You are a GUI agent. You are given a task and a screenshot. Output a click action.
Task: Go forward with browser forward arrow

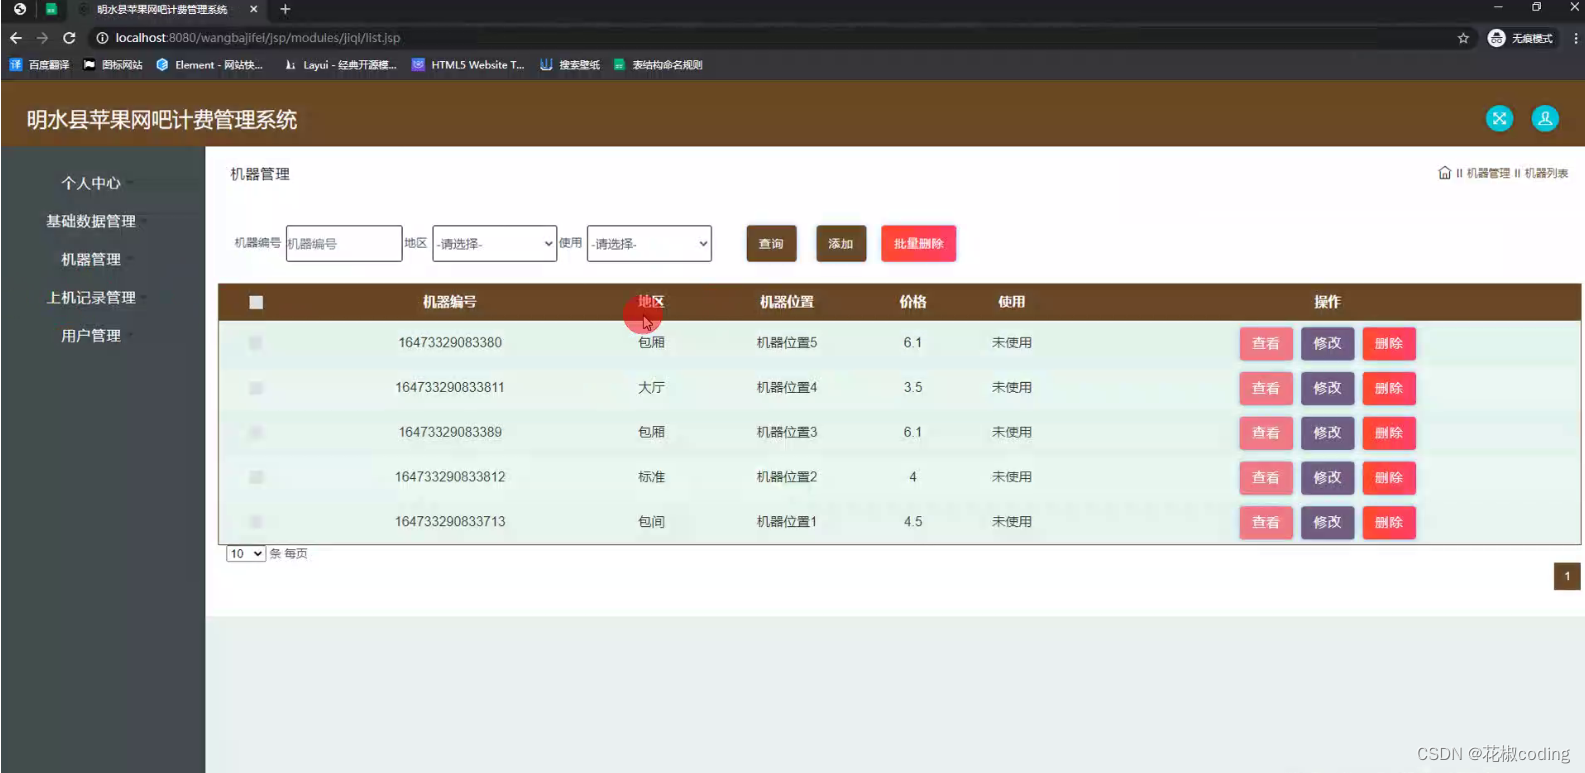pos(42,38)
